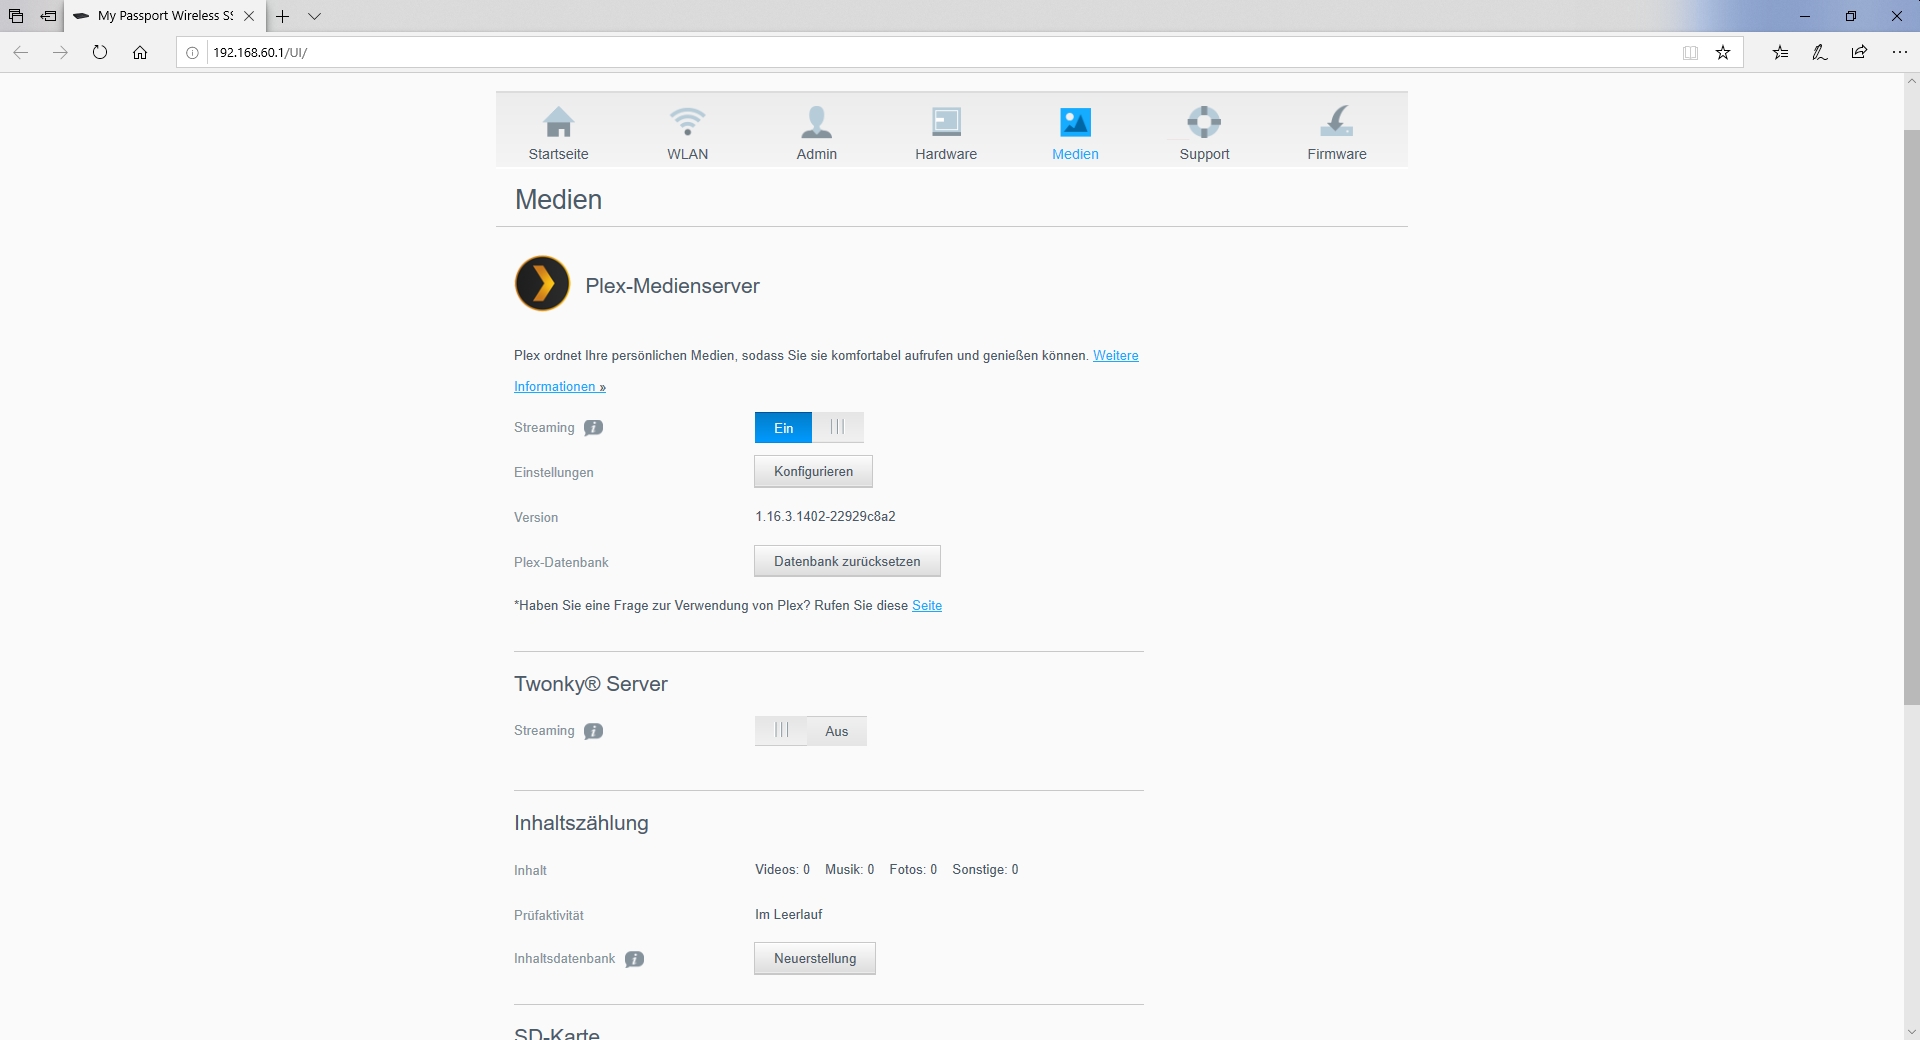The image size is (1920, 1040).
Task: Go back in browser history
Action: [20, 53]
